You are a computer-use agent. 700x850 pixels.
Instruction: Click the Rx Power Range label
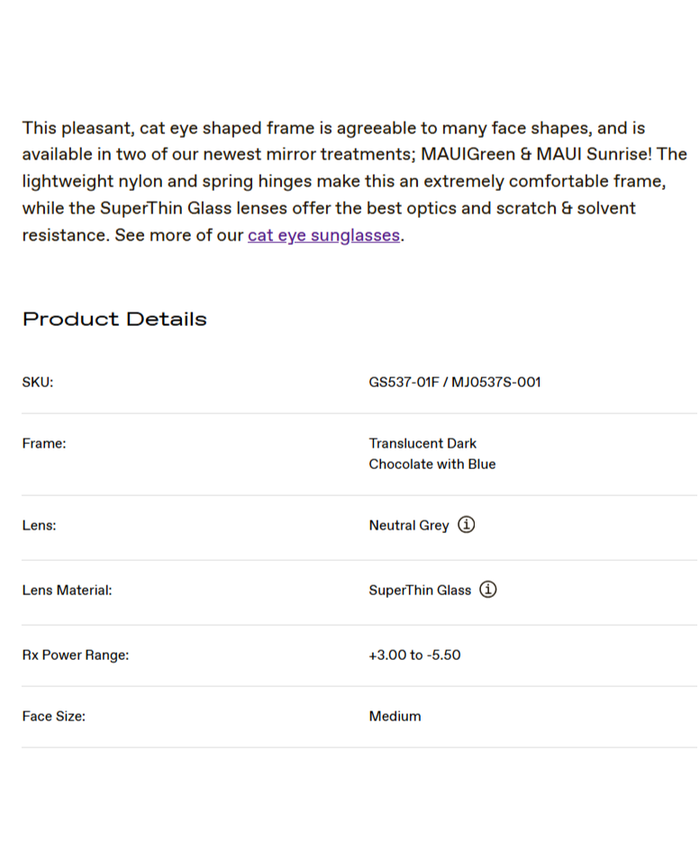point(75,655)
